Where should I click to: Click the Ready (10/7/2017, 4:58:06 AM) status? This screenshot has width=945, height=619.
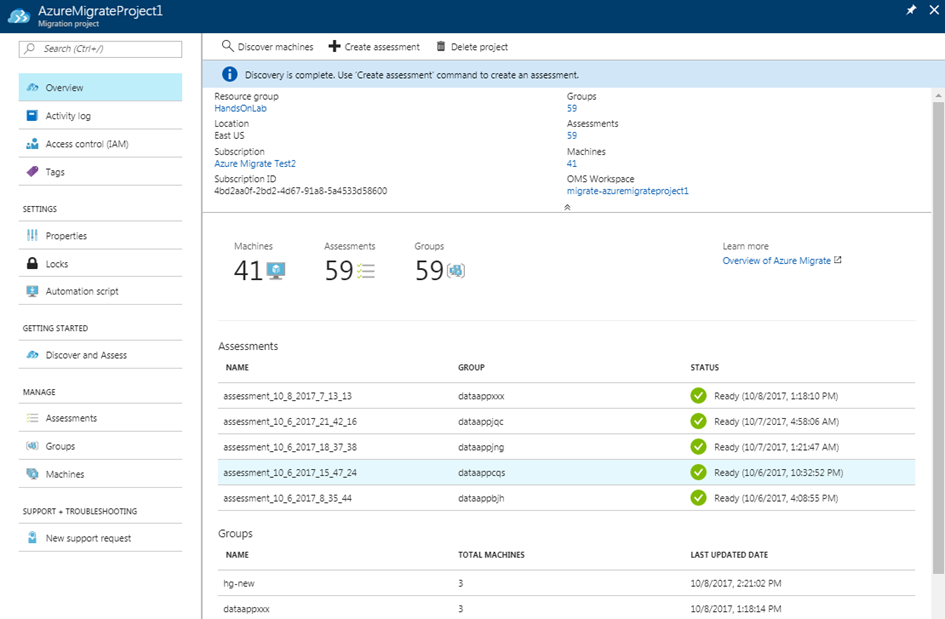pos(776,421)
